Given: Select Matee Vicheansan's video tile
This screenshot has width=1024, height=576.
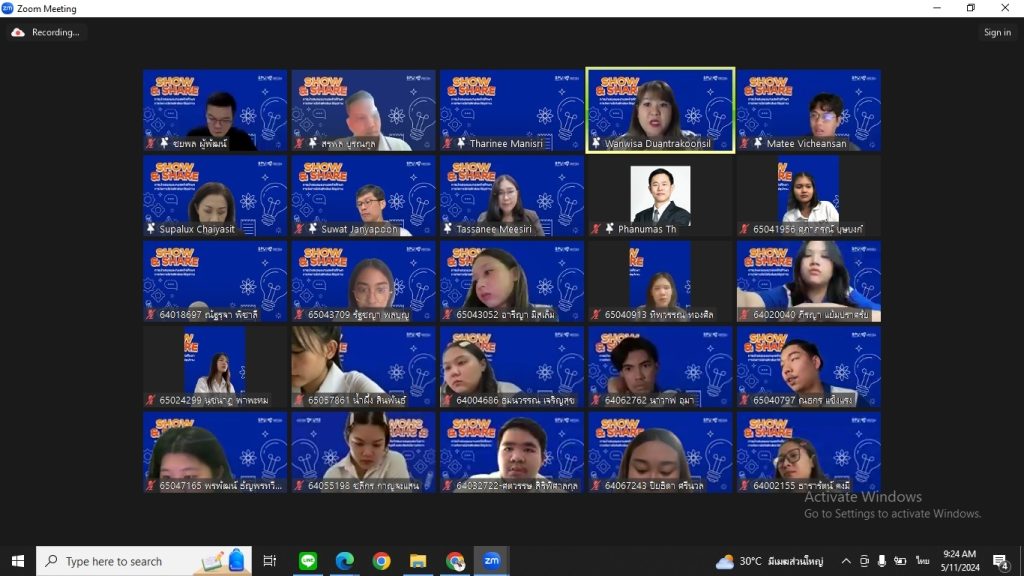Looking at the screenshot, I should 808,110.
